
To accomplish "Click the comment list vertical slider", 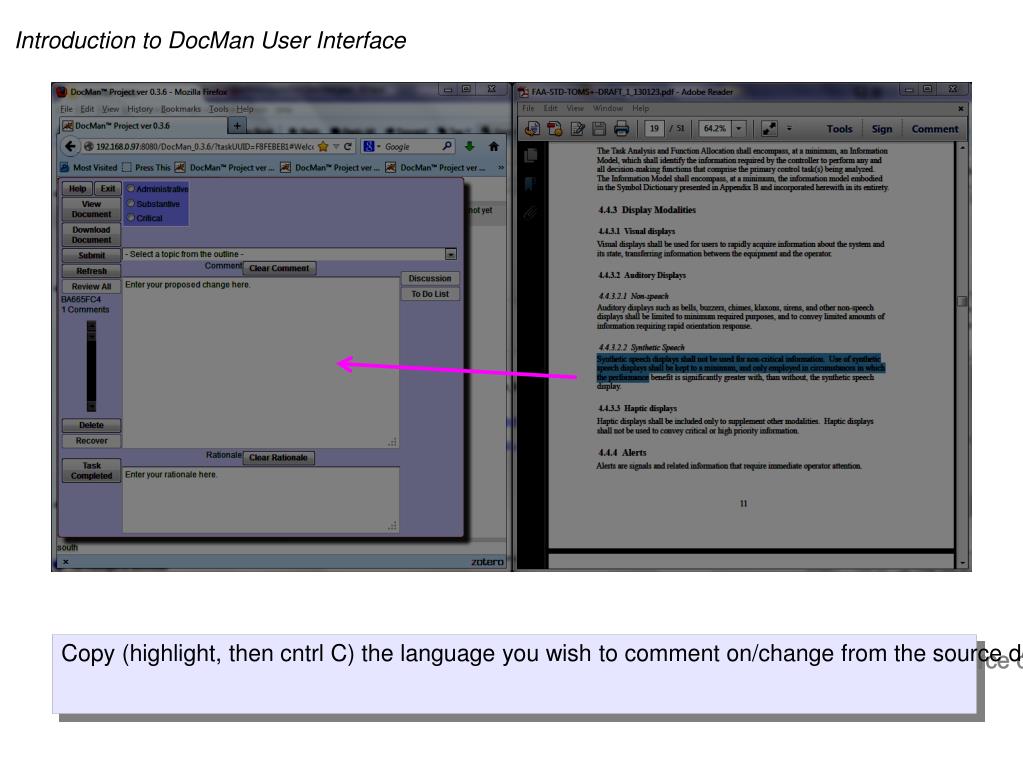I will tap(91, 366).
